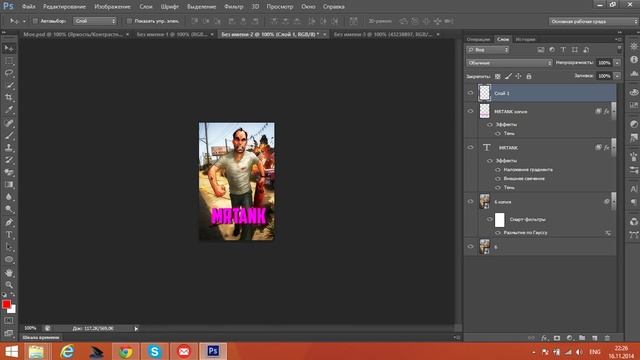Enable the Автовыбор checkbox
Image resolution: width=640 pixels, height=360 pixels.
35,21
